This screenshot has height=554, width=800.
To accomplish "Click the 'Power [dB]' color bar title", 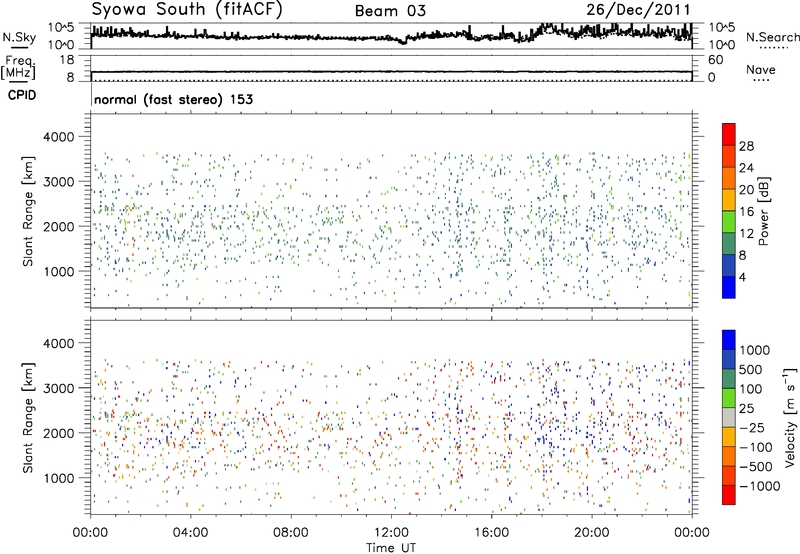I will point(763,211).
